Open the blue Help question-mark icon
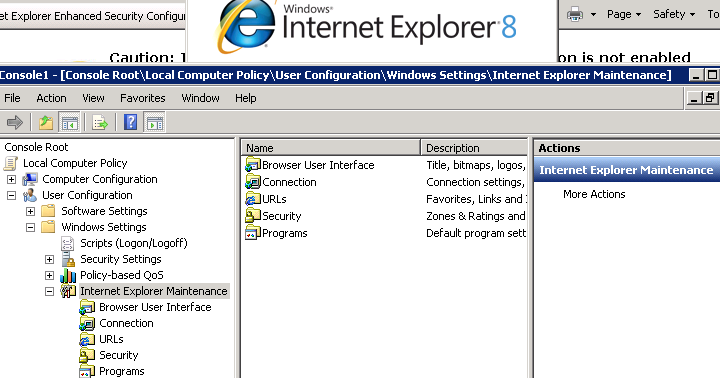The image size is (720, 378). [x=130, y=122]
